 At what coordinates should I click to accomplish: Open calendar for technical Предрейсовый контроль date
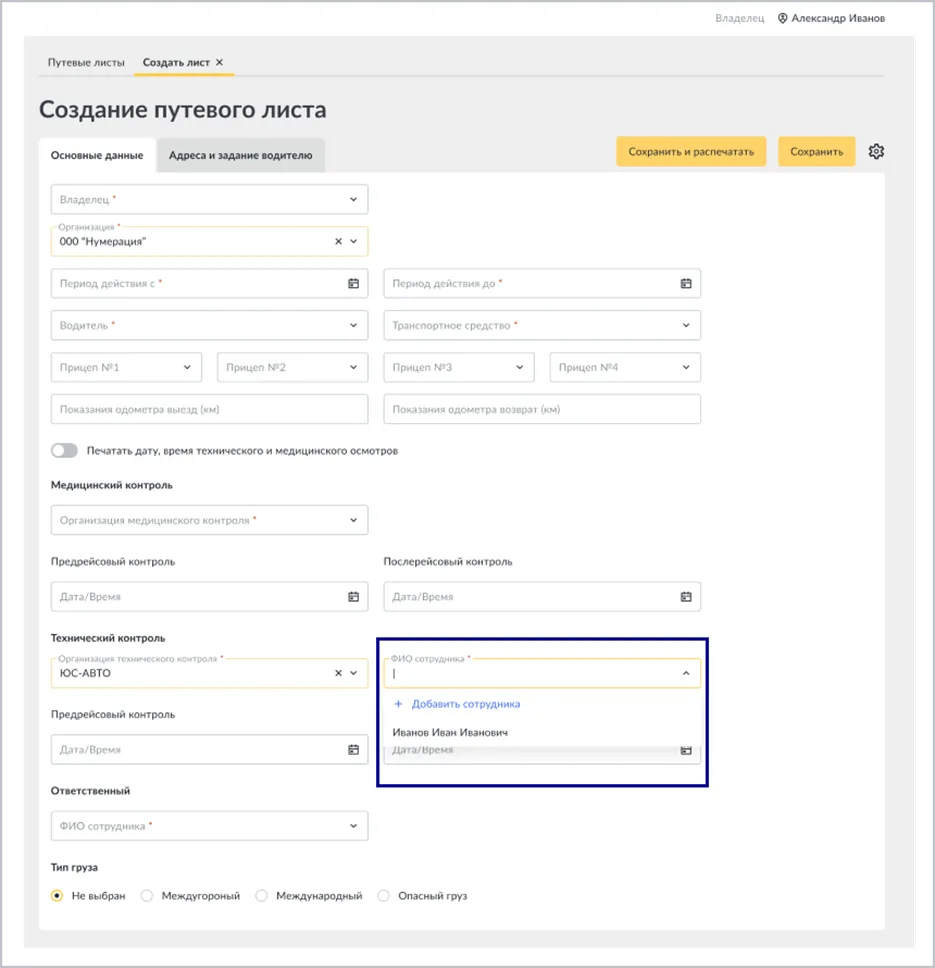(353, 749)
